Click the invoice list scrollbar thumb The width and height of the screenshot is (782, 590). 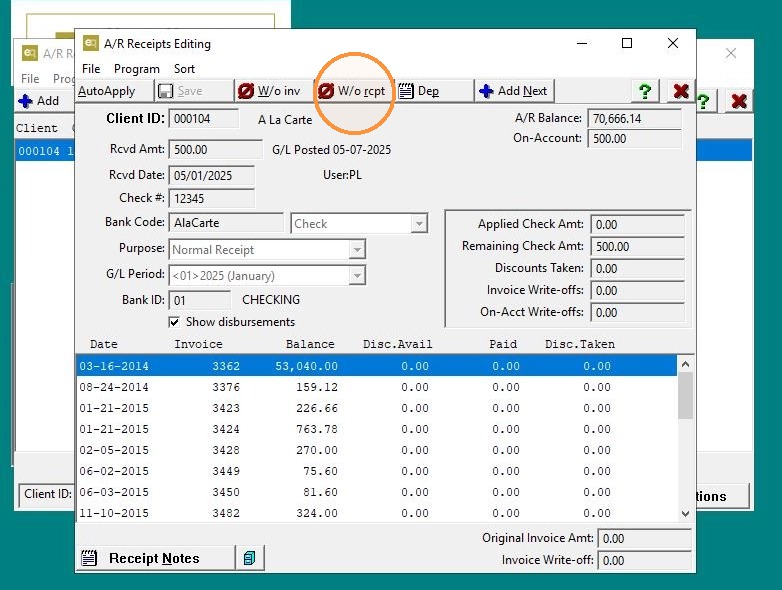[685, 395]
